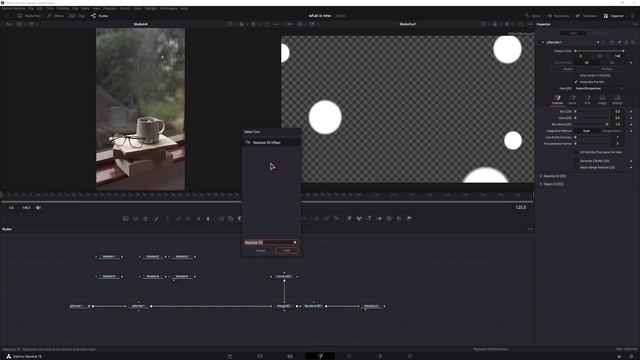Open the Workspace menu
The image size is (640, 360).
169,8
